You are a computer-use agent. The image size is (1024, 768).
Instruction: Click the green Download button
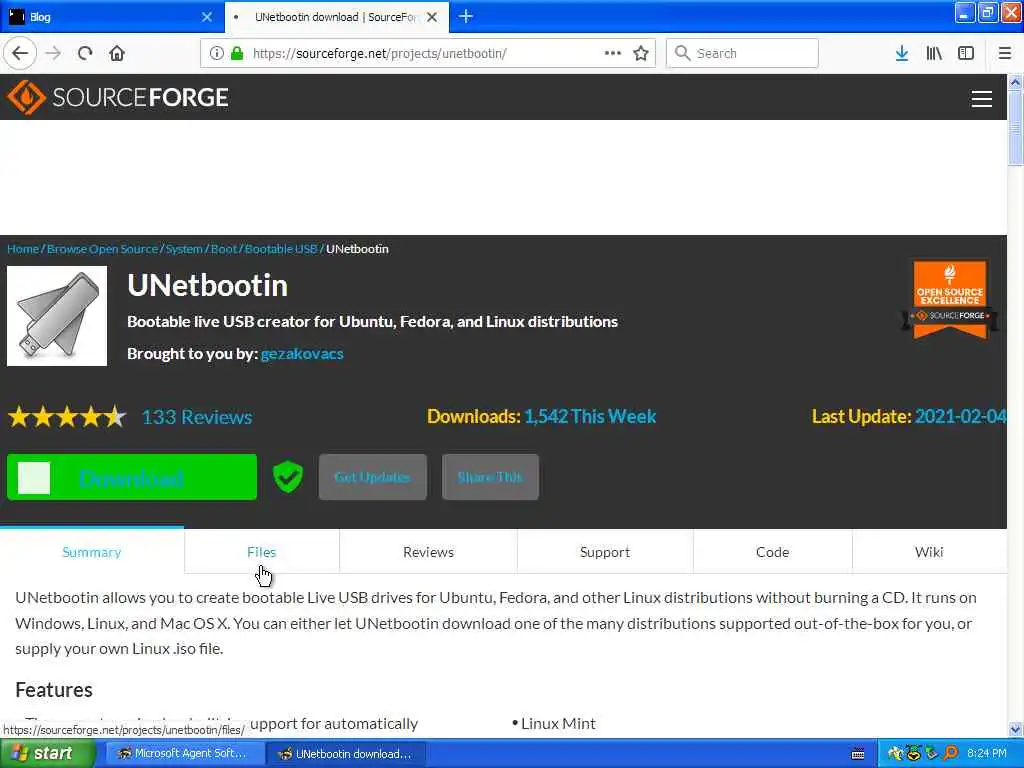(132, 477)
